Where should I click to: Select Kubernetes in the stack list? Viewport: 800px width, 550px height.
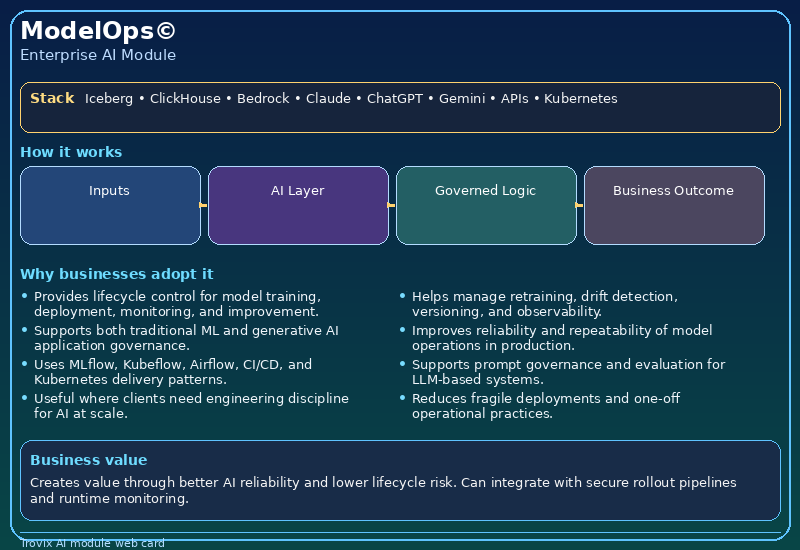pos(580,99)
